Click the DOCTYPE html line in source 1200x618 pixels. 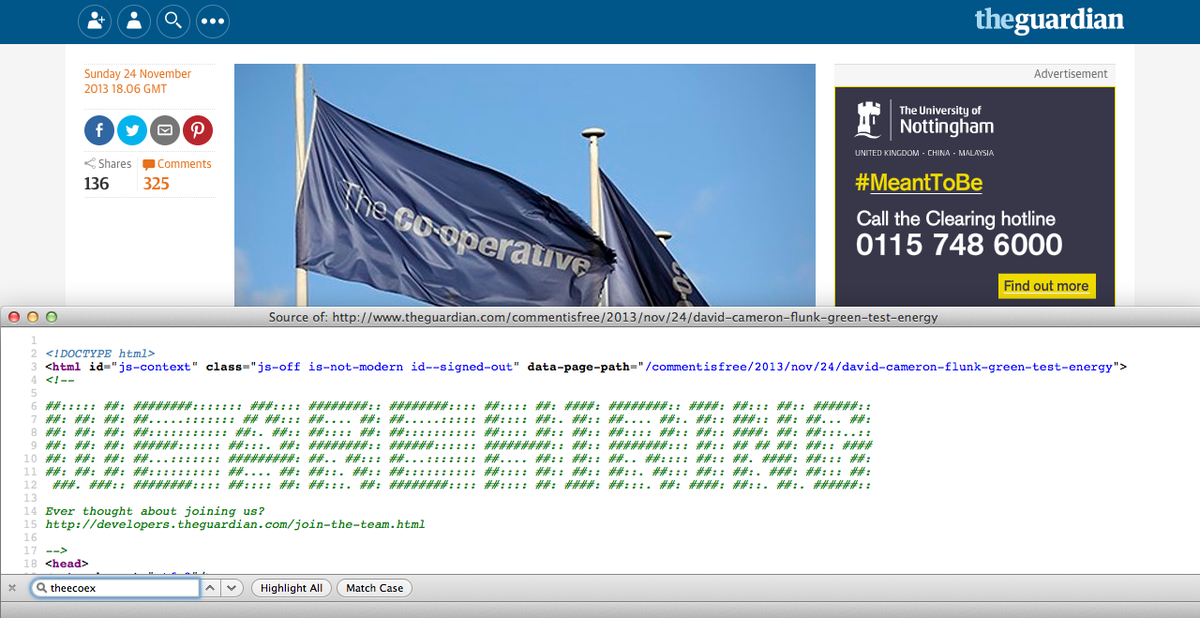pos(100,353)
